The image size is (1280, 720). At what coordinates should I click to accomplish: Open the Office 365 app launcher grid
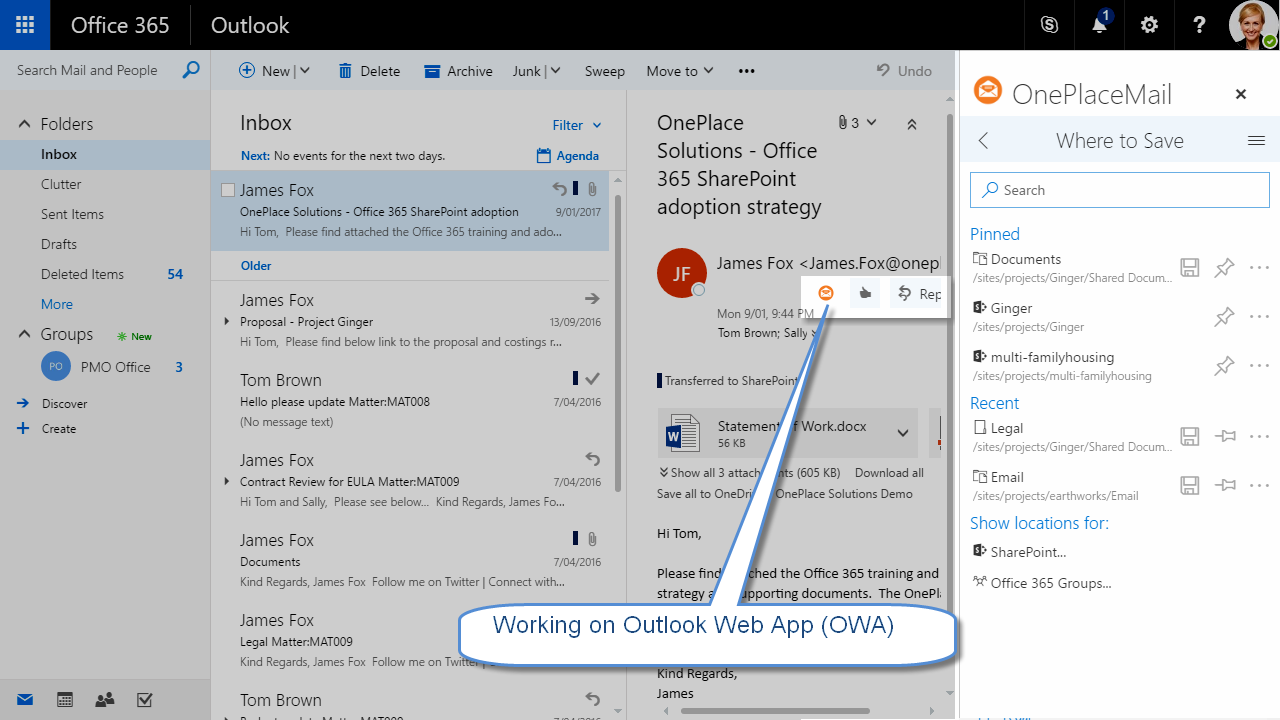25,25
